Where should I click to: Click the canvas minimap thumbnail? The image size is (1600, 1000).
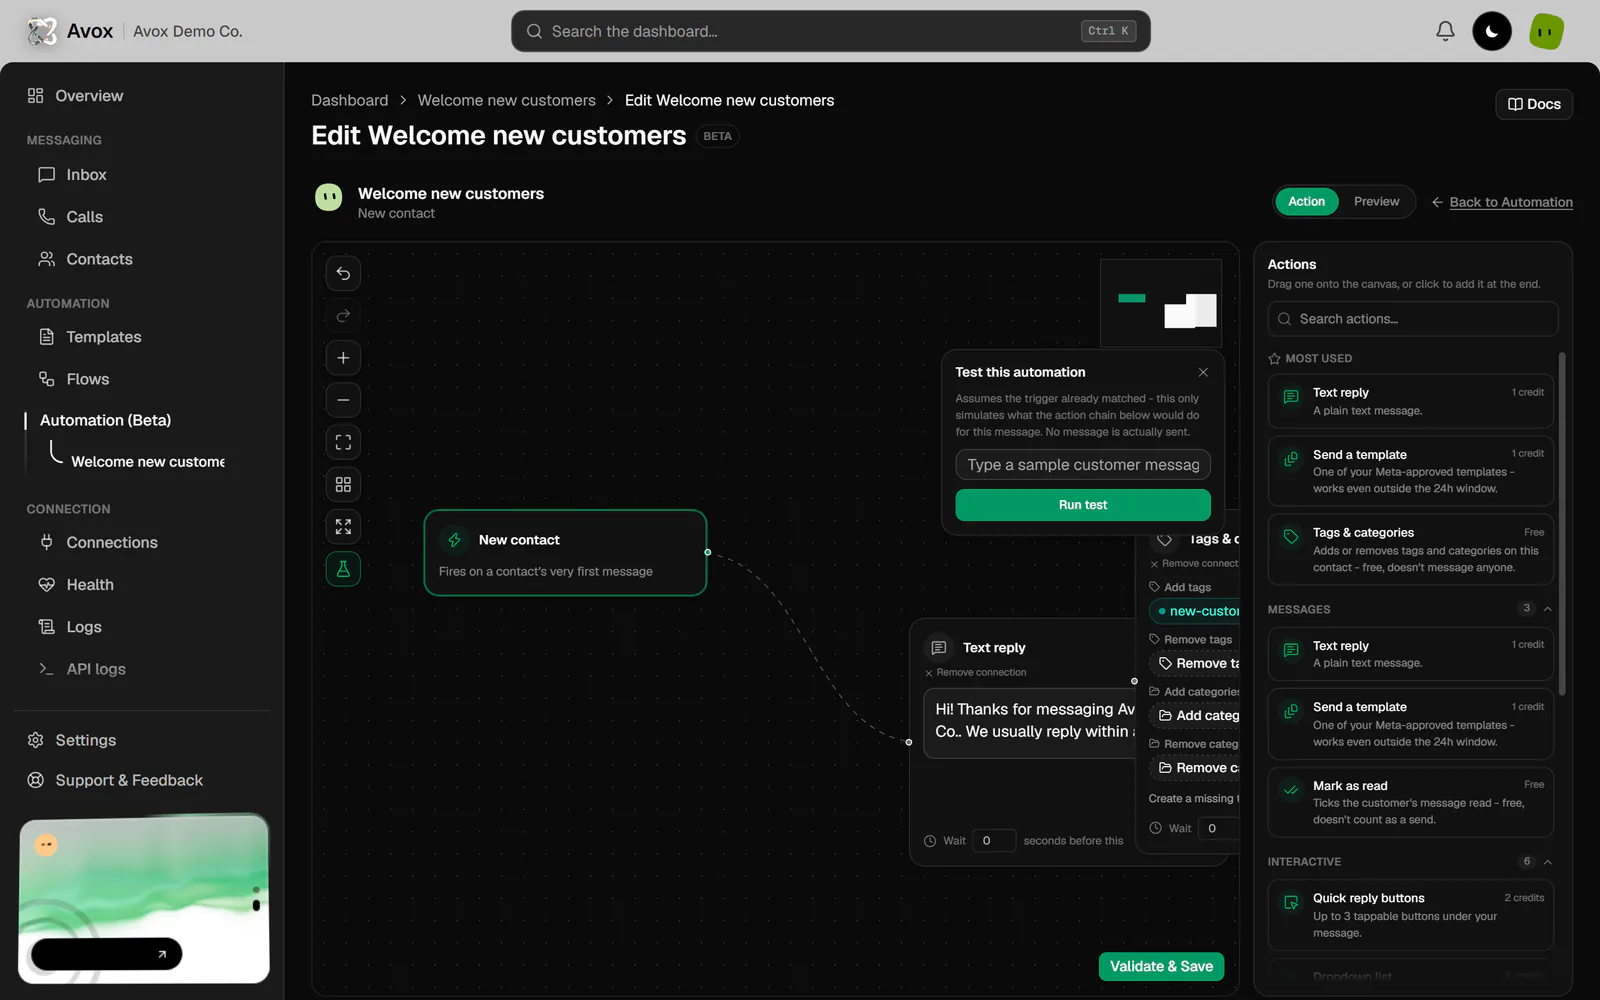[x=1161, y=303]
